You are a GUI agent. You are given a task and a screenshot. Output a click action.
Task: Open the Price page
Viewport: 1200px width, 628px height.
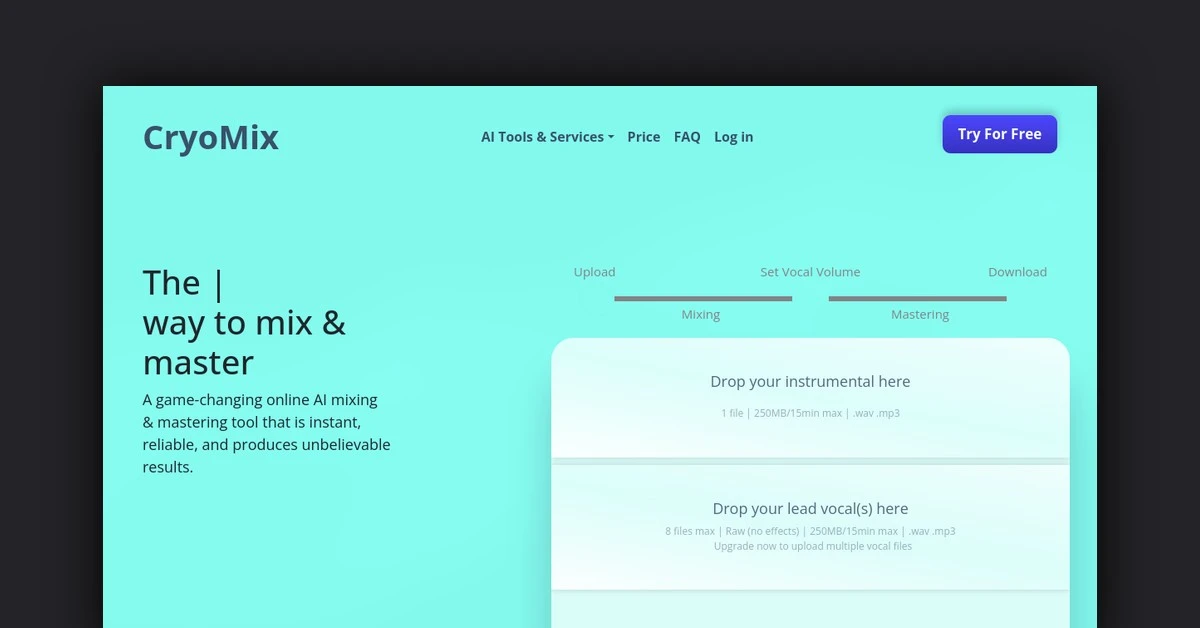pyautogui.click(x=643, y=137)
